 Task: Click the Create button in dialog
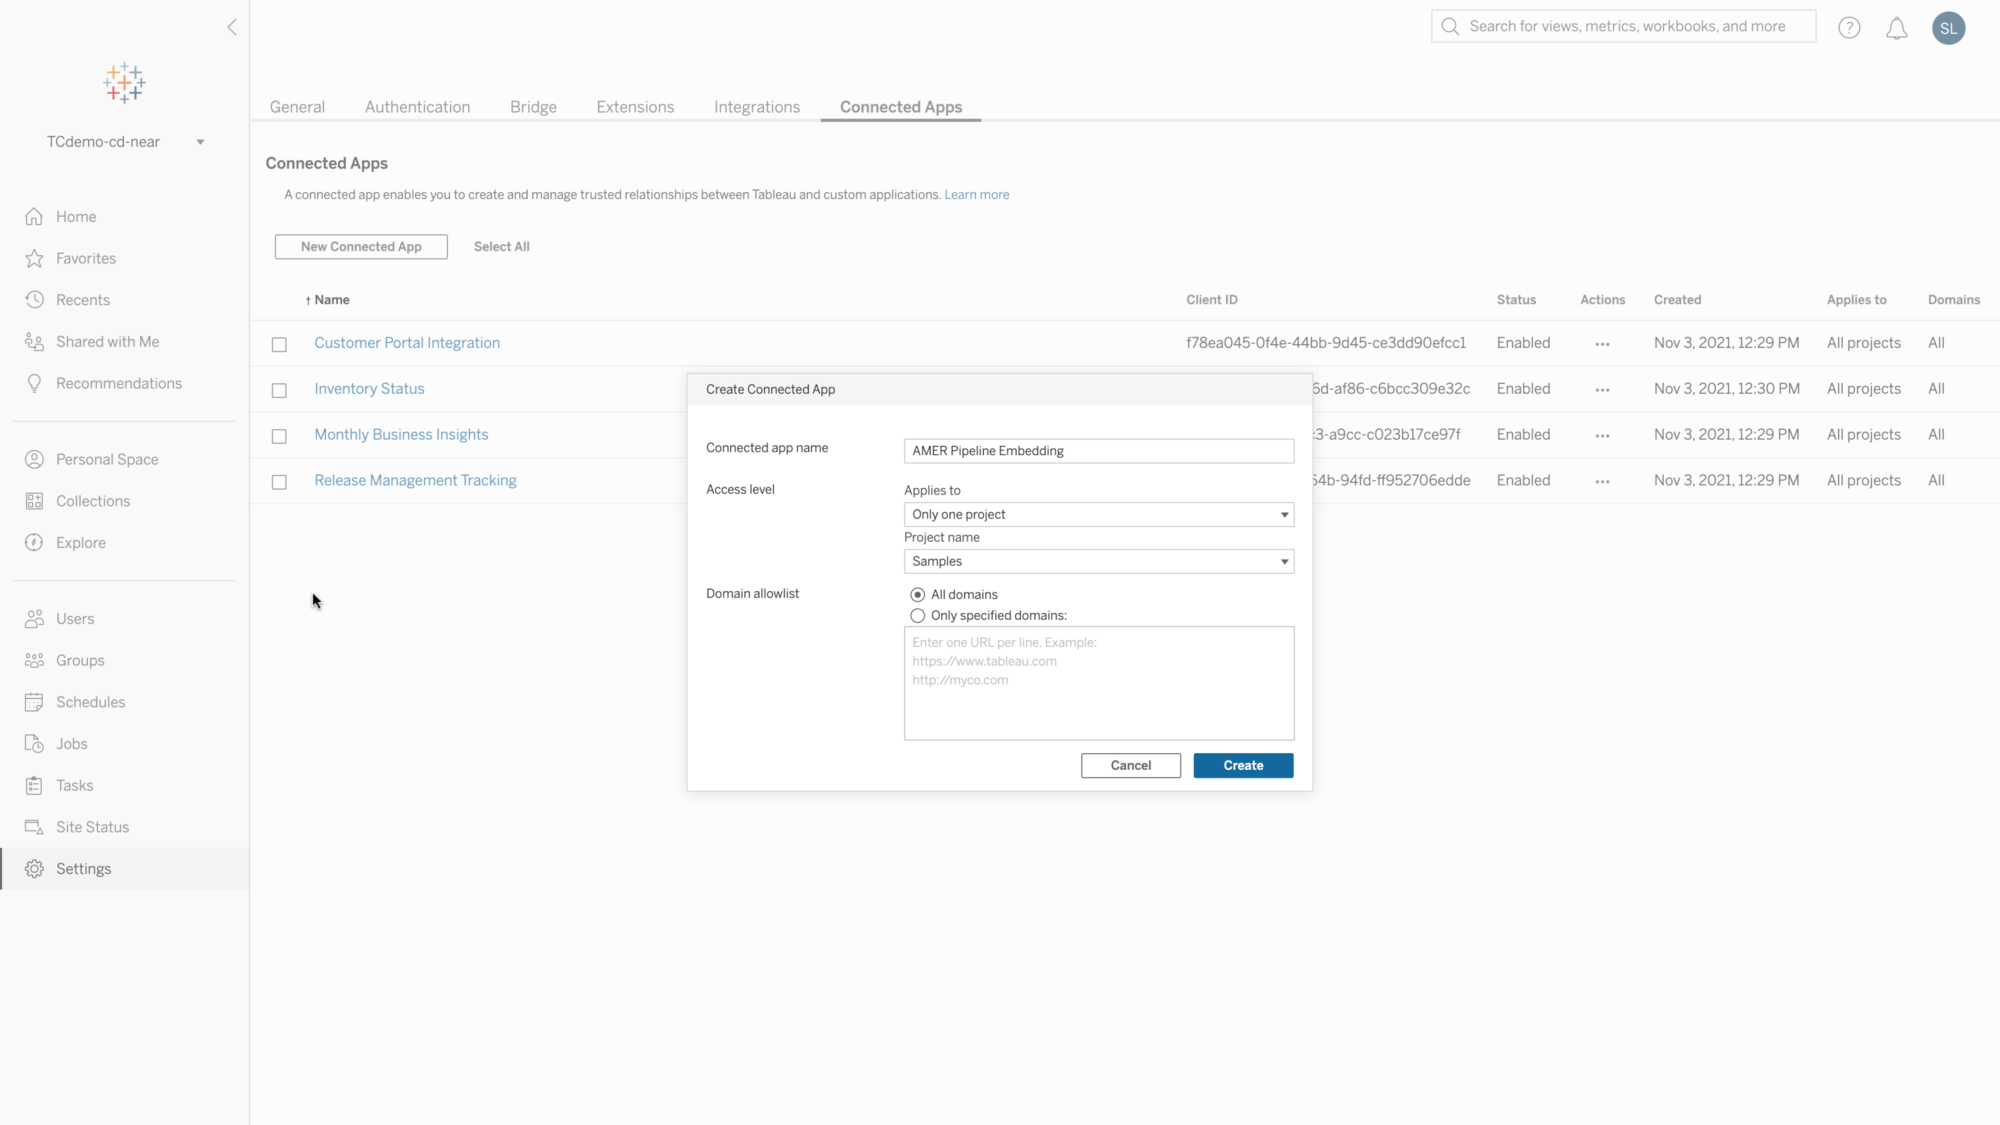pyautogui.click(x=1243, y=765)
